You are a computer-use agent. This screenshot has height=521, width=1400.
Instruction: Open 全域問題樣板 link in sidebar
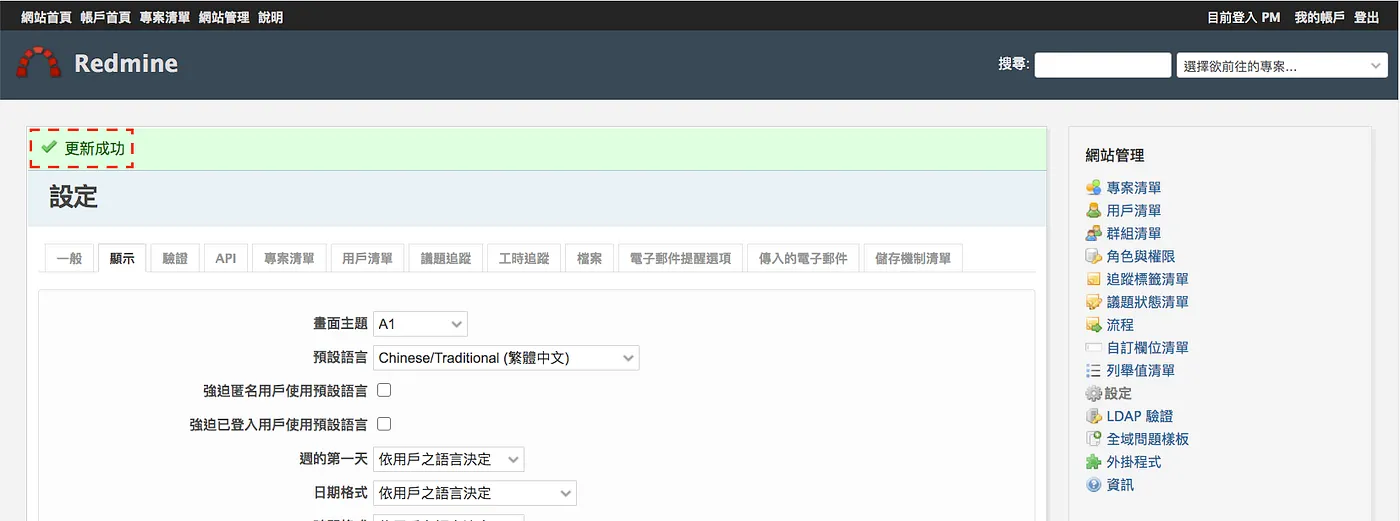[1148, 439]
